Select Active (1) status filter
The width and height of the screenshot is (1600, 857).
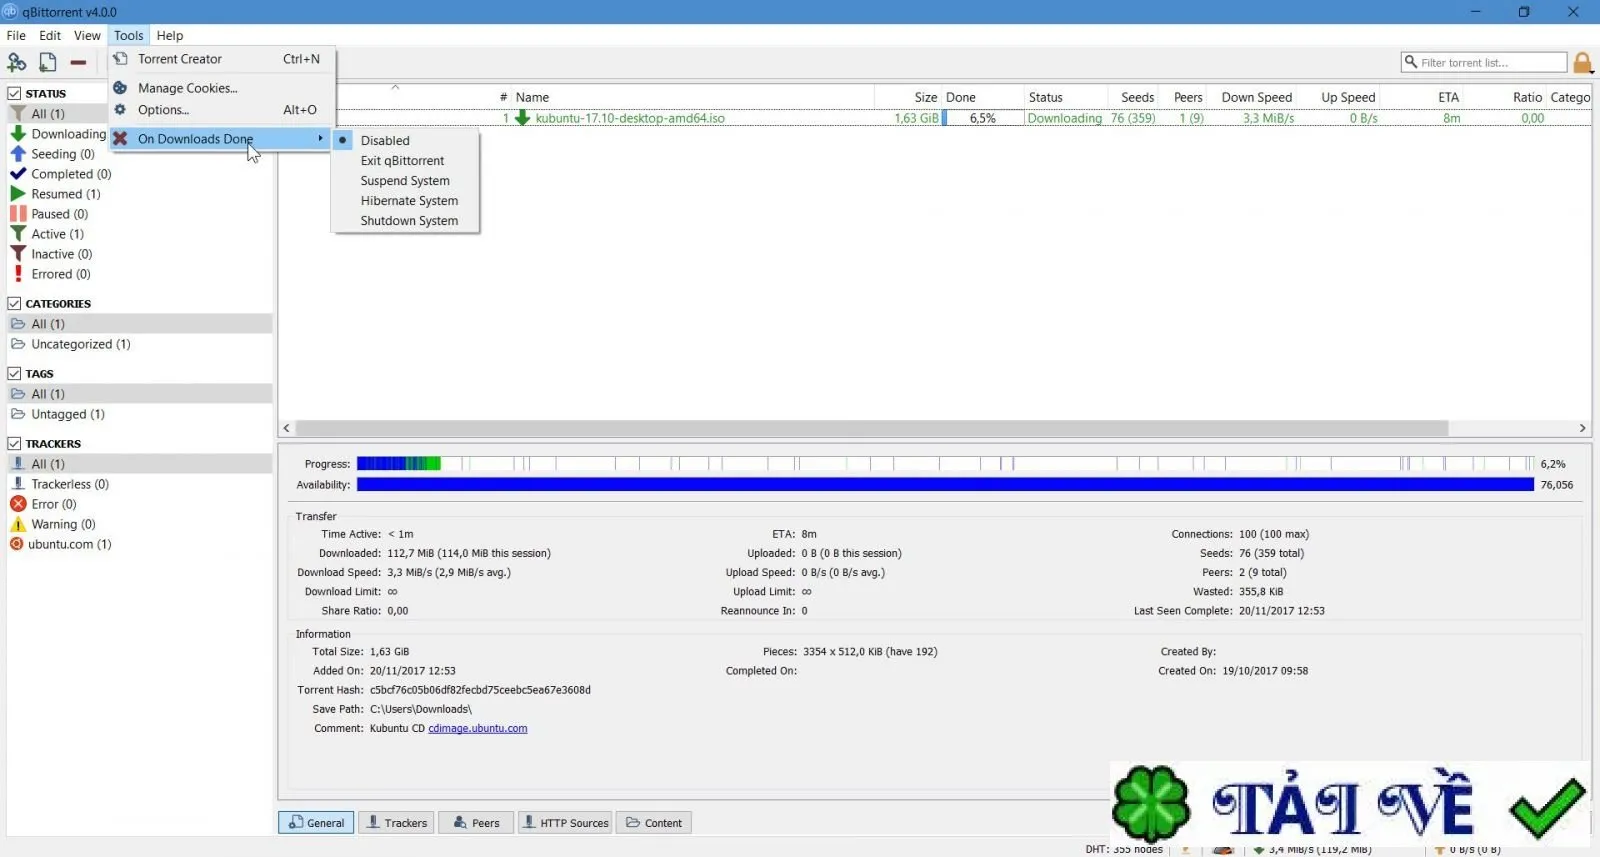57,234
